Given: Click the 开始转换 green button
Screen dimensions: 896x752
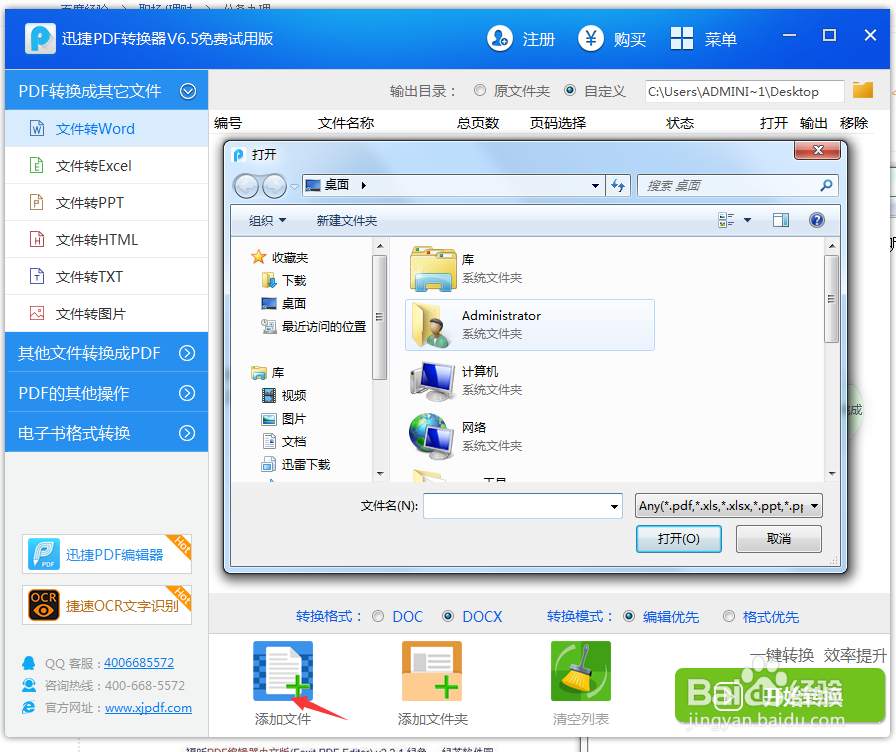Looking at the screenshot, I should tap(780, 695).
